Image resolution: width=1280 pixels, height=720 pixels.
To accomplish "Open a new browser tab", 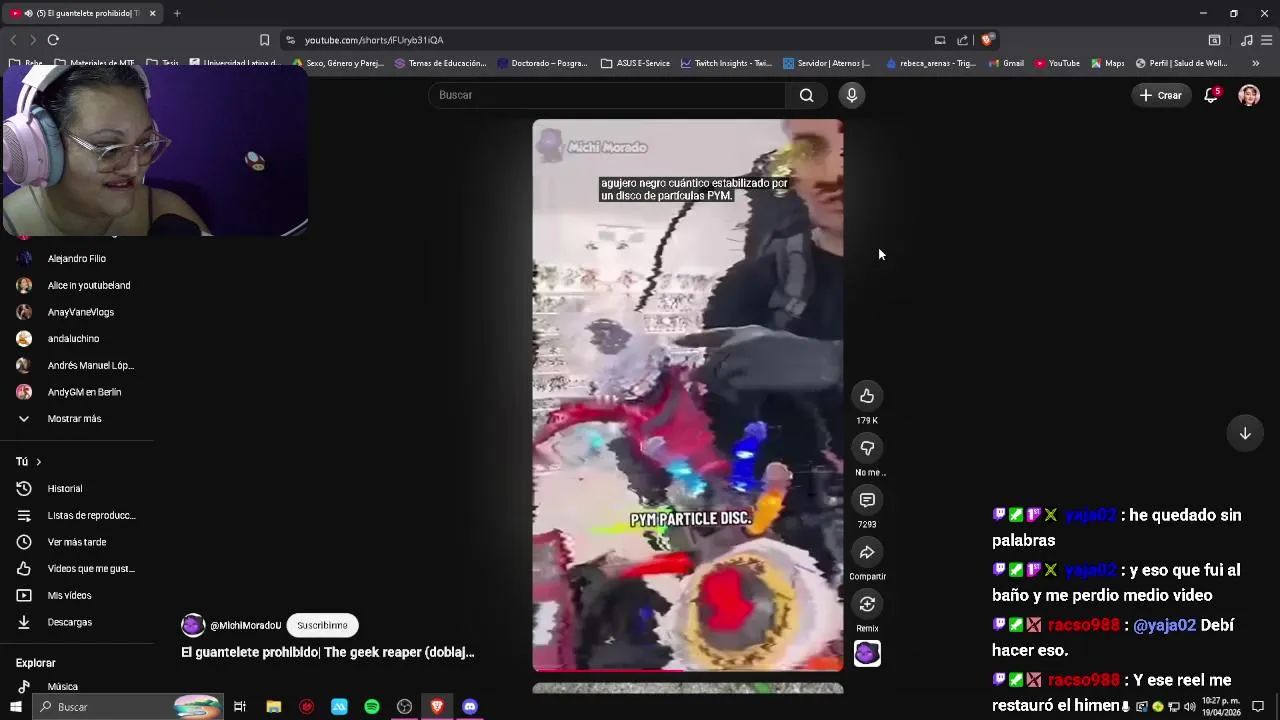I will (x=177, y=13).
